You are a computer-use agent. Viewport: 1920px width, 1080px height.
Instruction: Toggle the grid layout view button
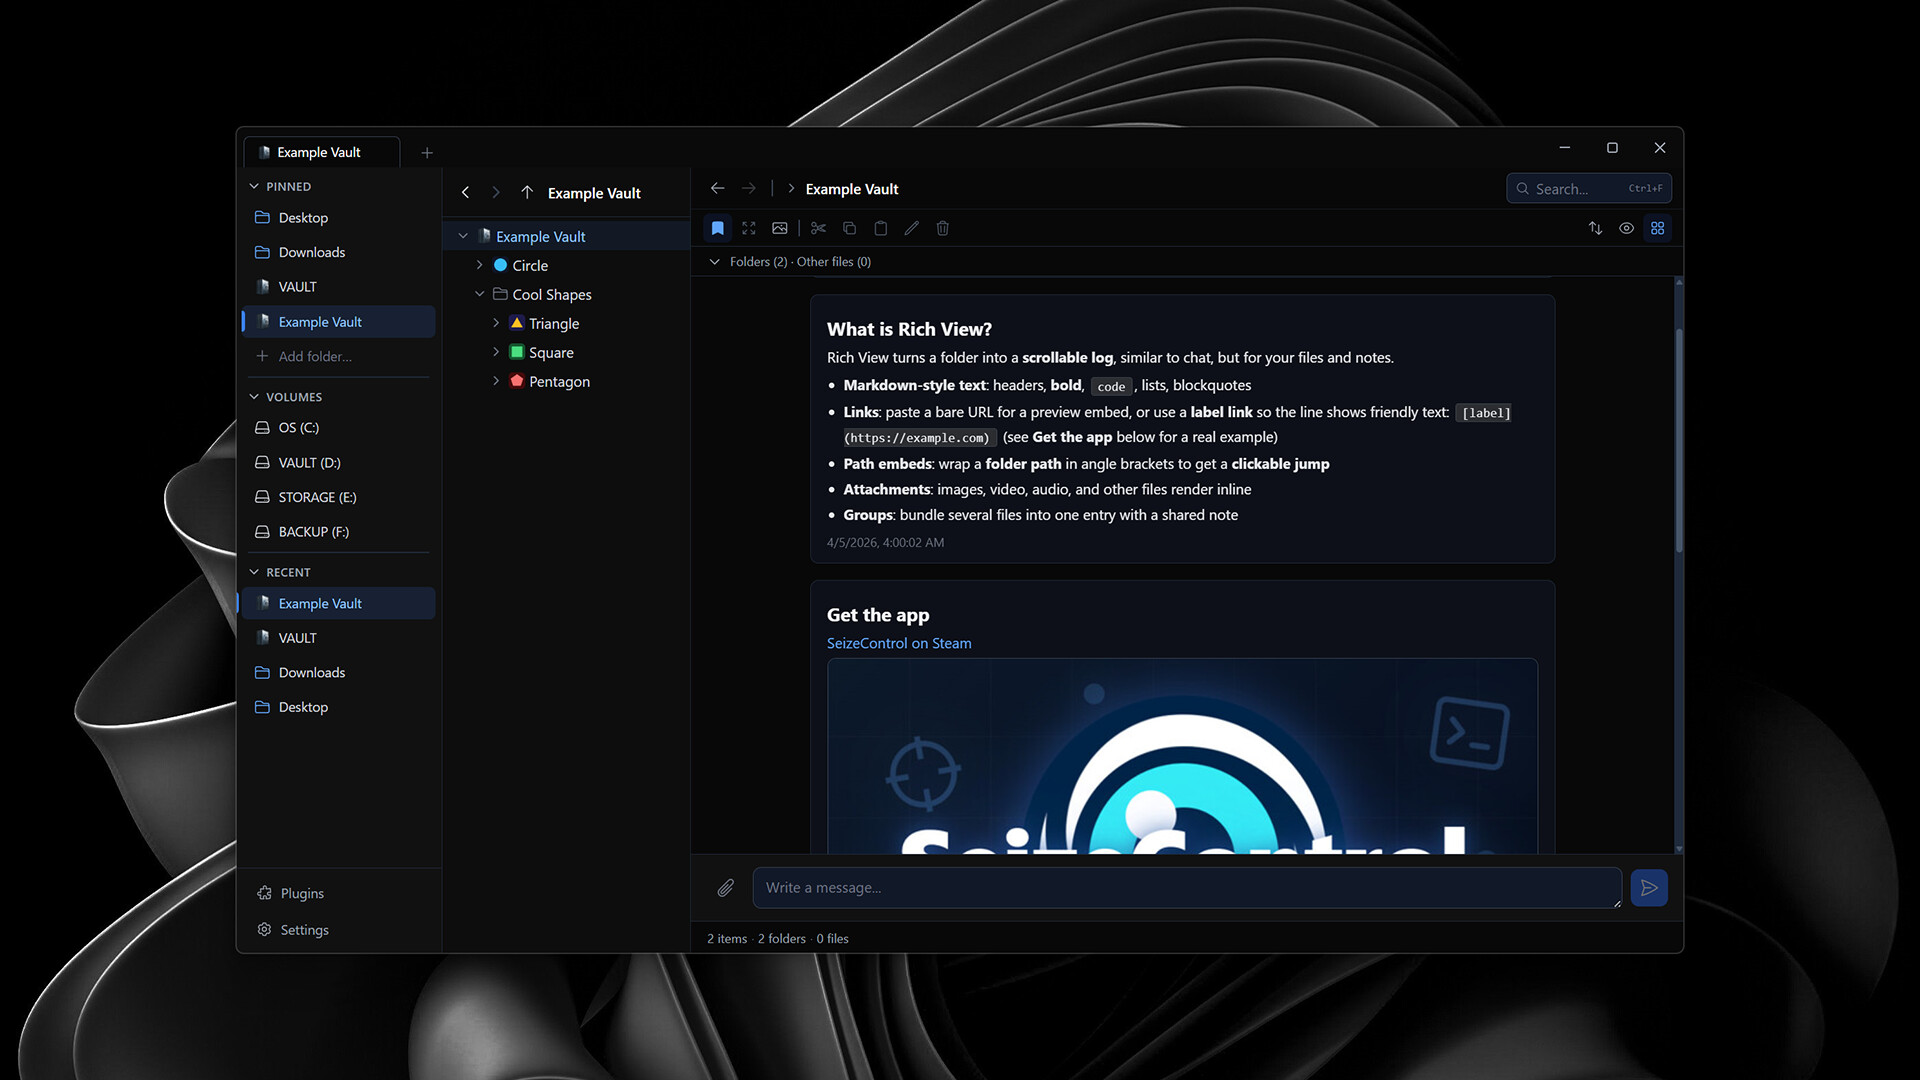(1658, 228)
